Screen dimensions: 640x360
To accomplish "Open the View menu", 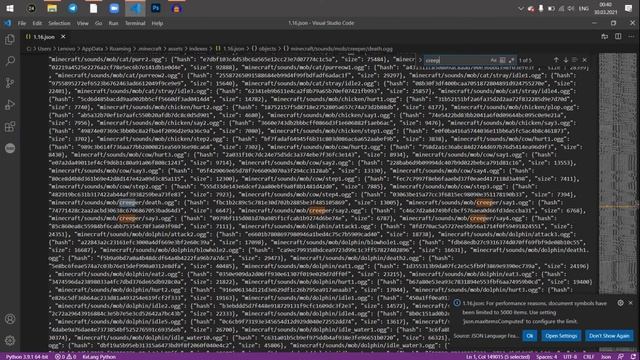I will point(82,23).
